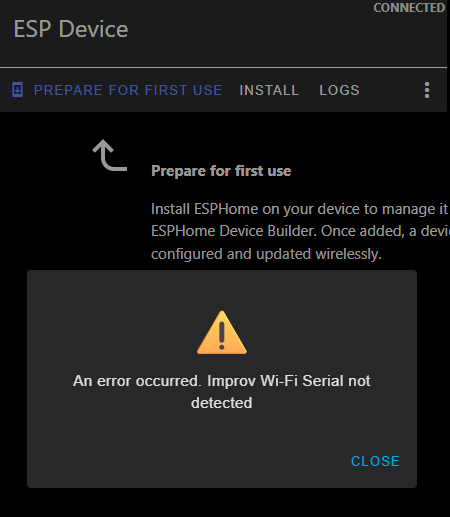This screenshot has height=517, width=450.
Task: Dismiss the error dialog with CLOSE
Action: pyautogui.click(x=375, y=461)
